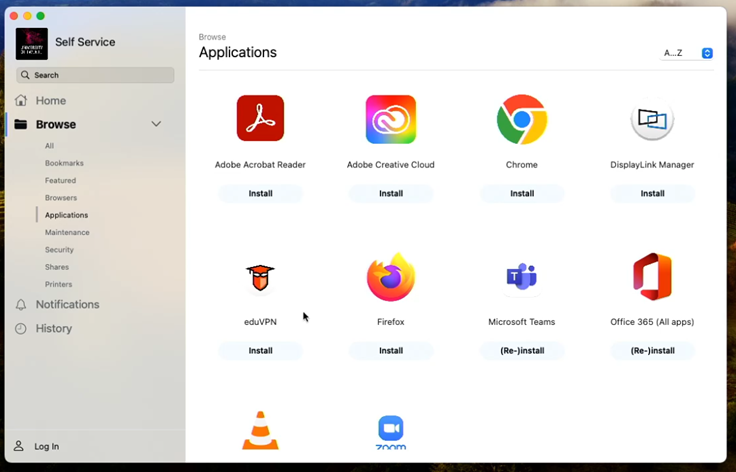Click the Adobe Acrobat Reader name label
Screen dimensions: 736x472
(x=260, y=165)
